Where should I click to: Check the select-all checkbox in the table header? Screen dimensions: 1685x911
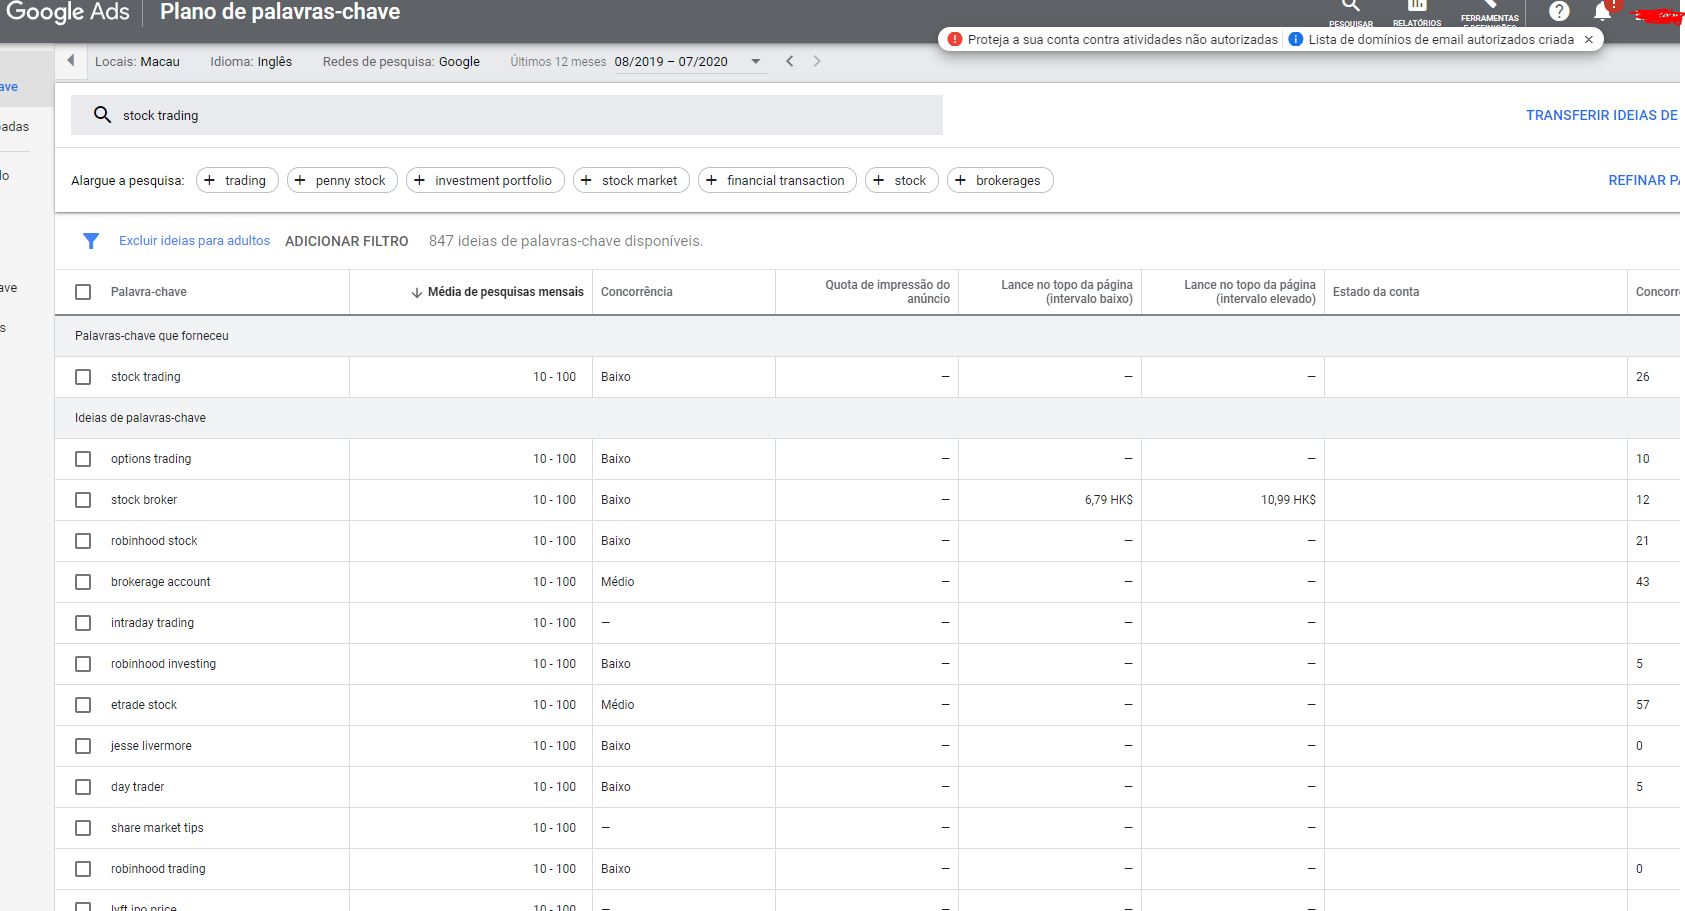tap(83, 291)
